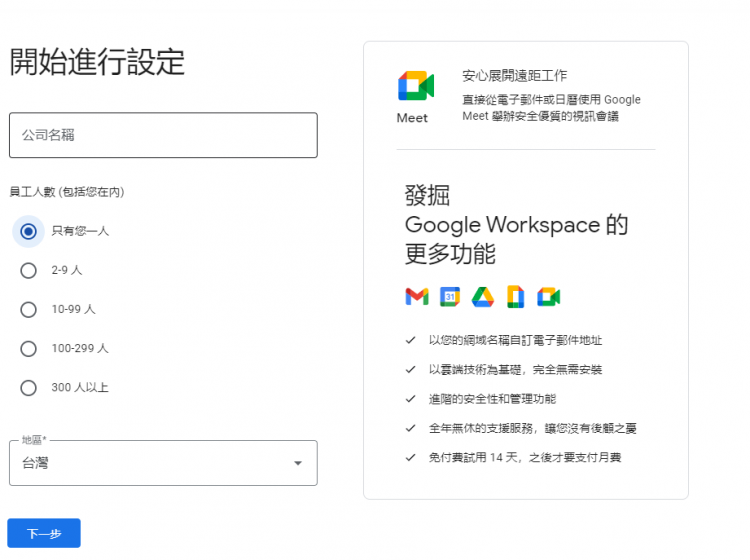Focus the 公司名稱 input field
This screenshot has height=560, width=750.
[x=163, y=135]
